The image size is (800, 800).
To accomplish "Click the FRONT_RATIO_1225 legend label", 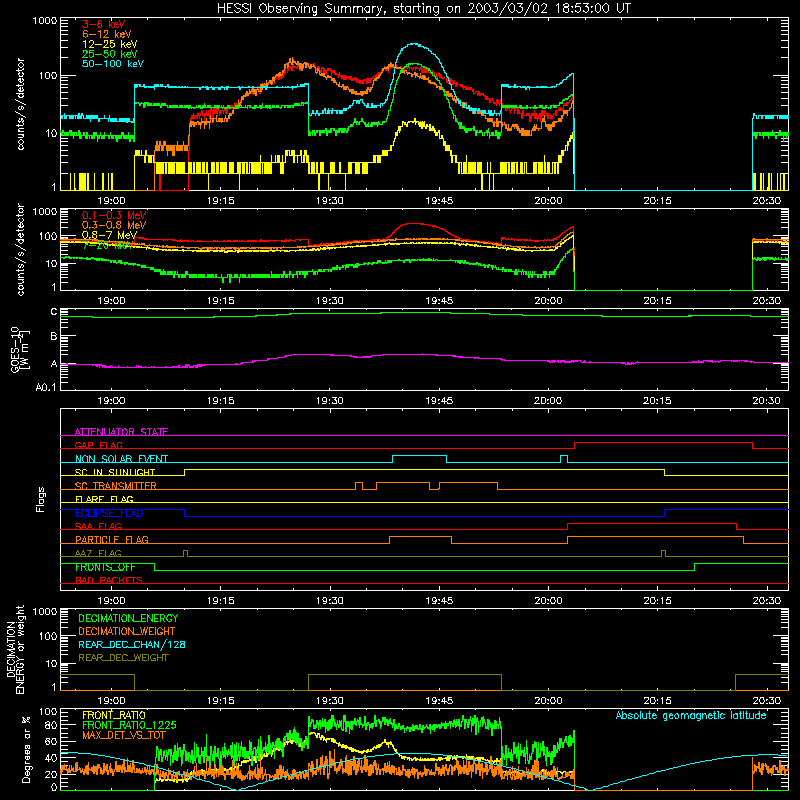I will point(129,725).
